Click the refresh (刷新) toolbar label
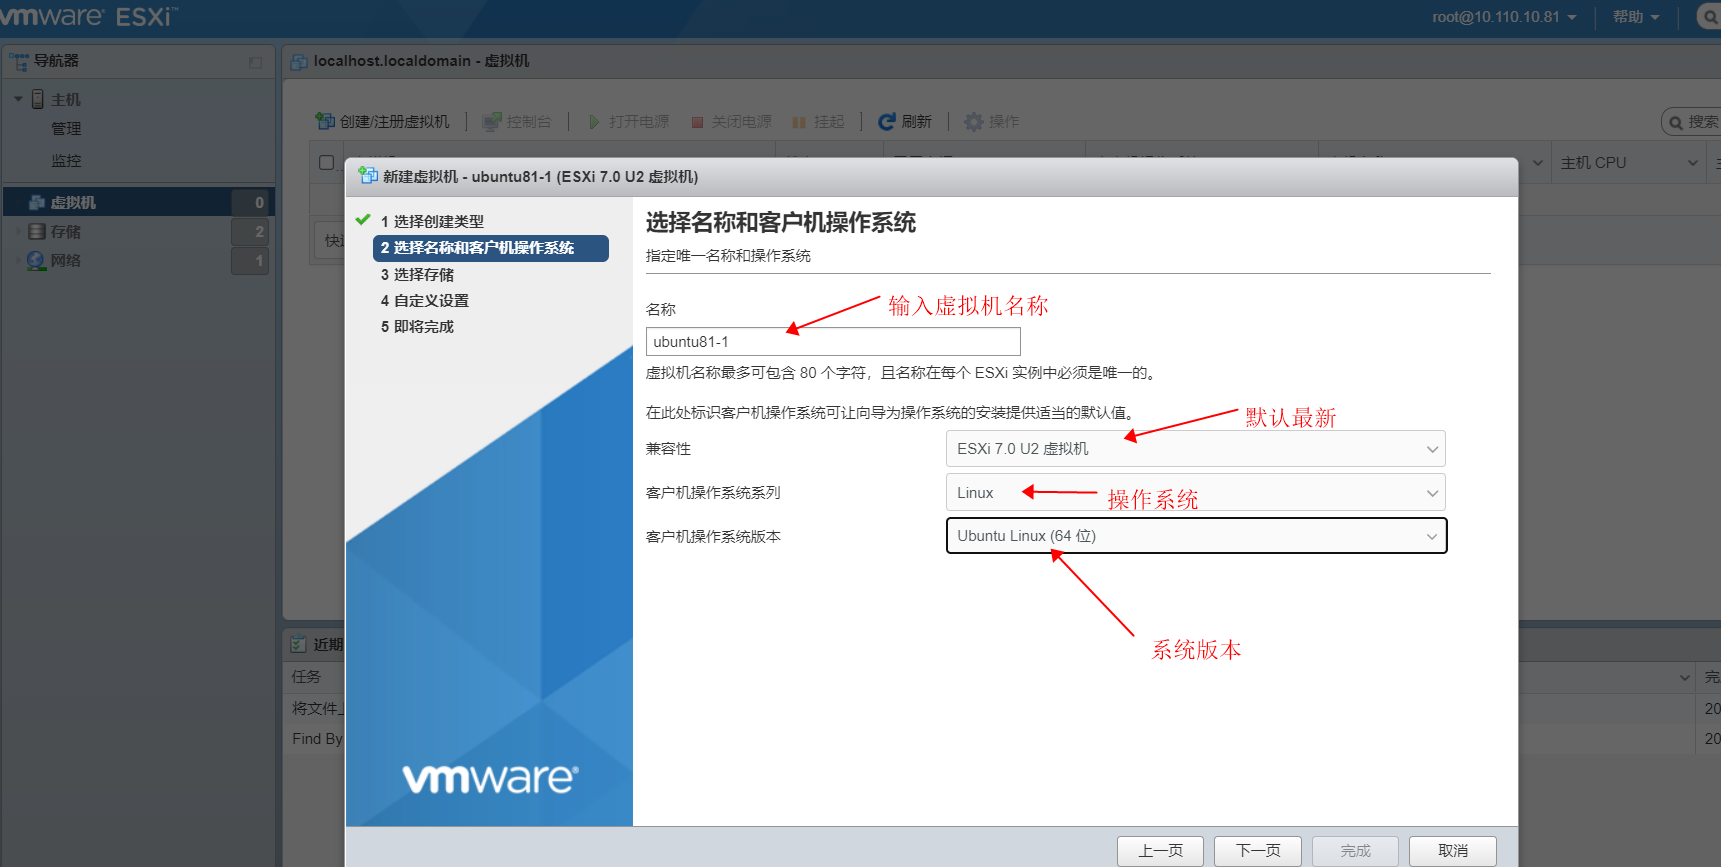This screenshot has width=1721, height=867. [916, 122]
